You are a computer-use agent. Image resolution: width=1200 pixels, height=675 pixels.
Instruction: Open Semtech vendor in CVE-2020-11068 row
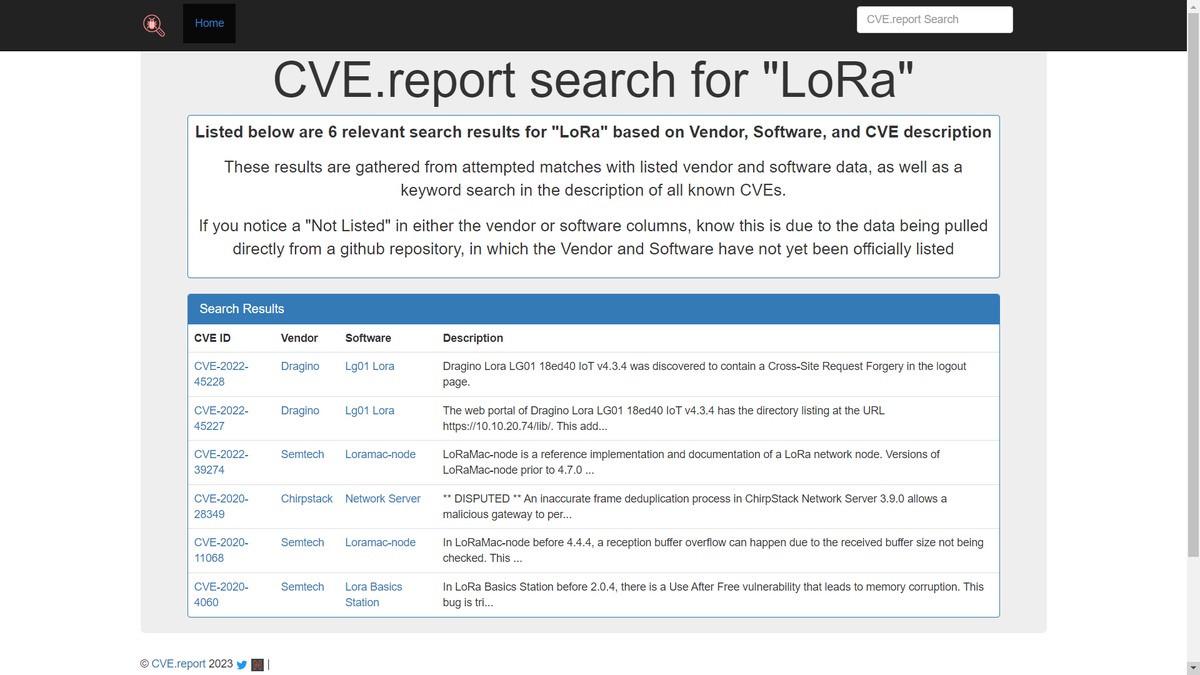coord(302,542)
